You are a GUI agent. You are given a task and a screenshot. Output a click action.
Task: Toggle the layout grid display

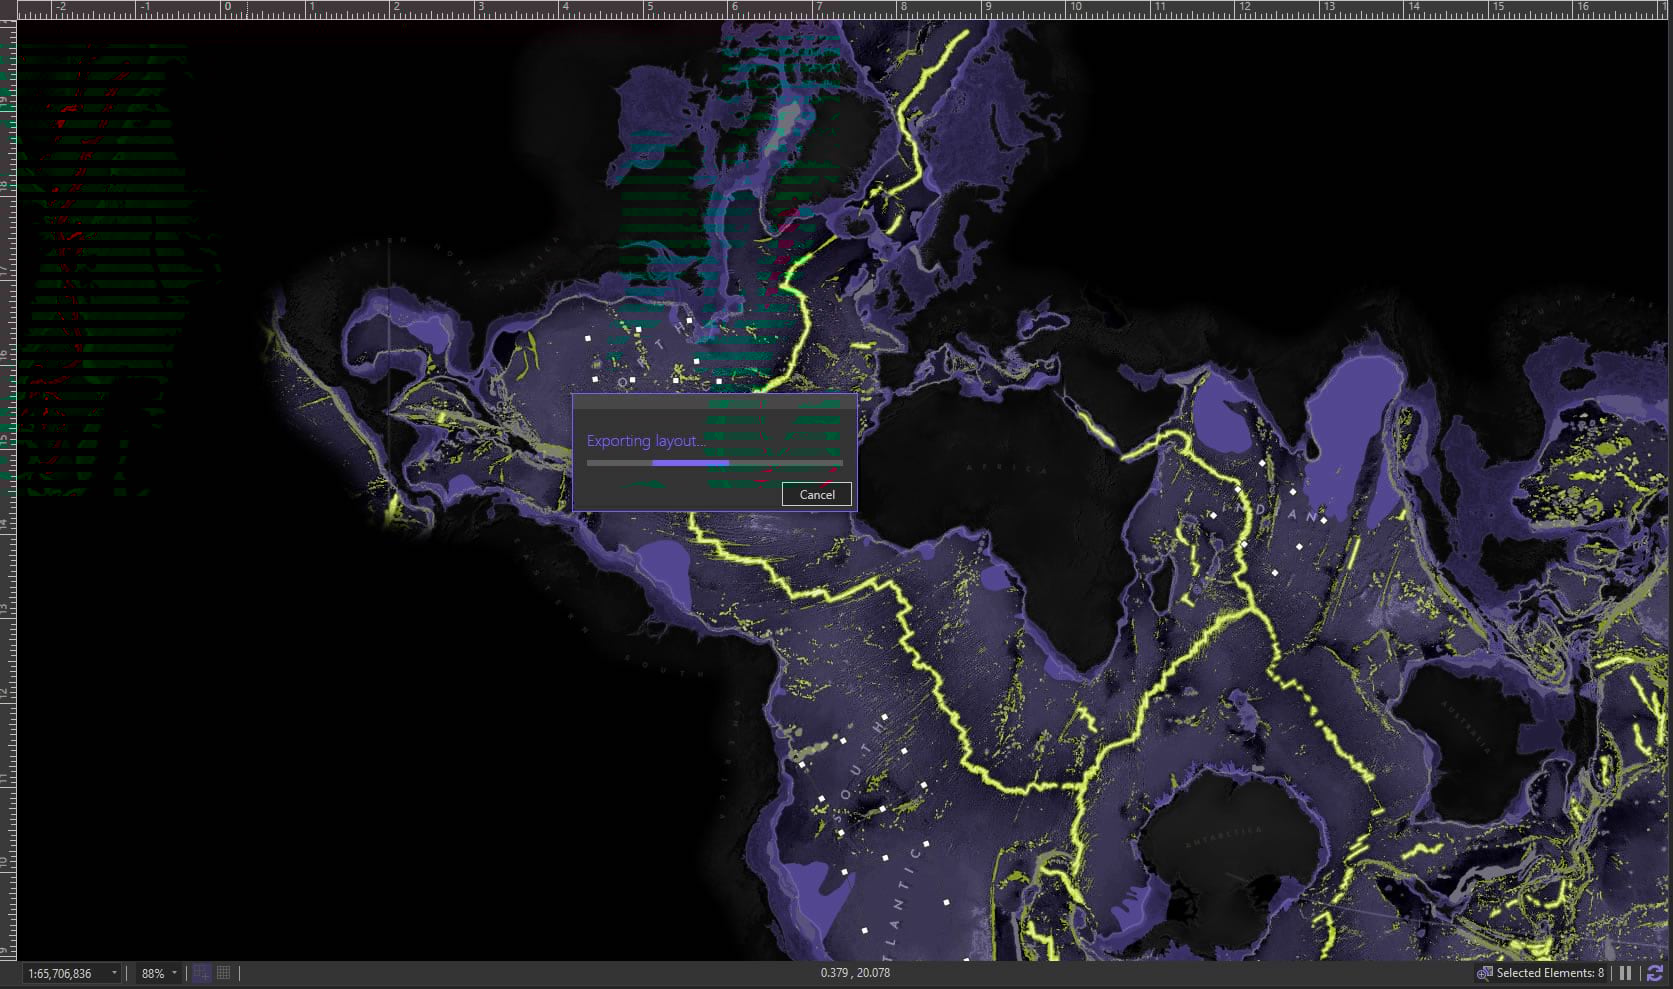point(224,973)
